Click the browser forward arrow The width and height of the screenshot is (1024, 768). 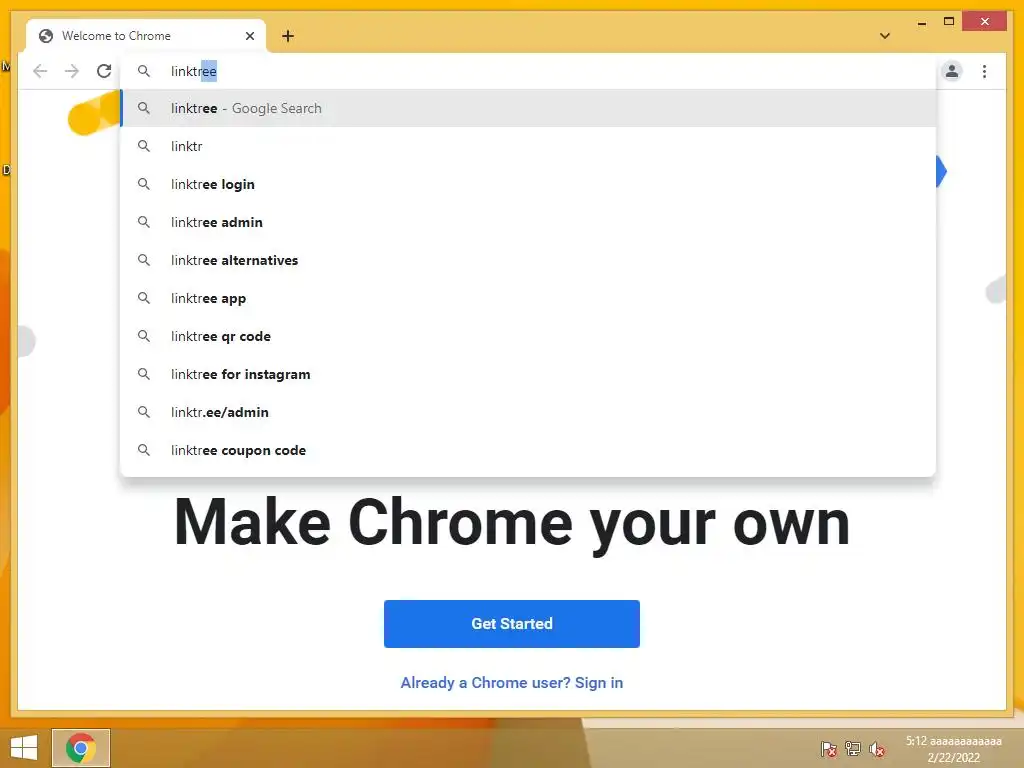coord(72,71)
